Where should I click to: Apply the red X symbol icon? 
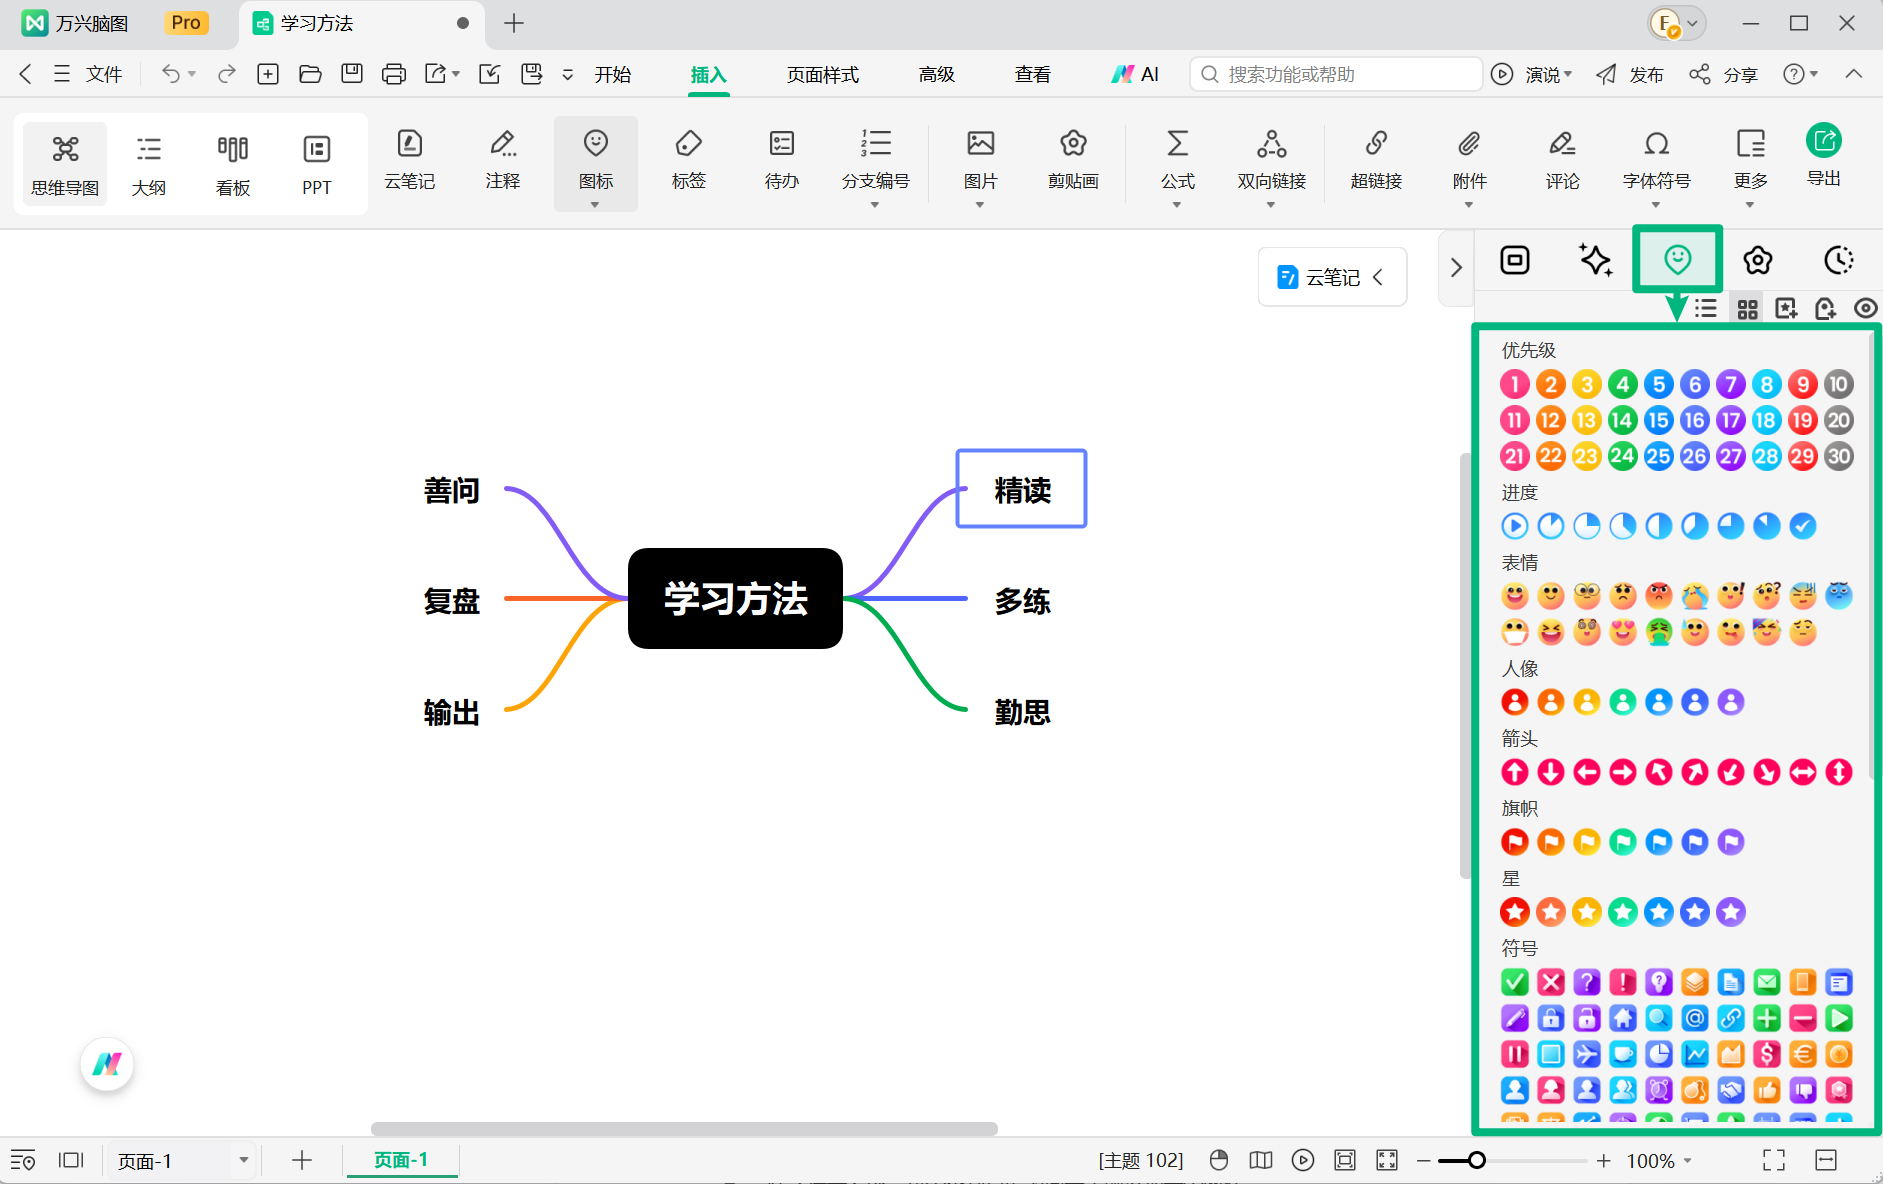click(x=1551, y=982)
